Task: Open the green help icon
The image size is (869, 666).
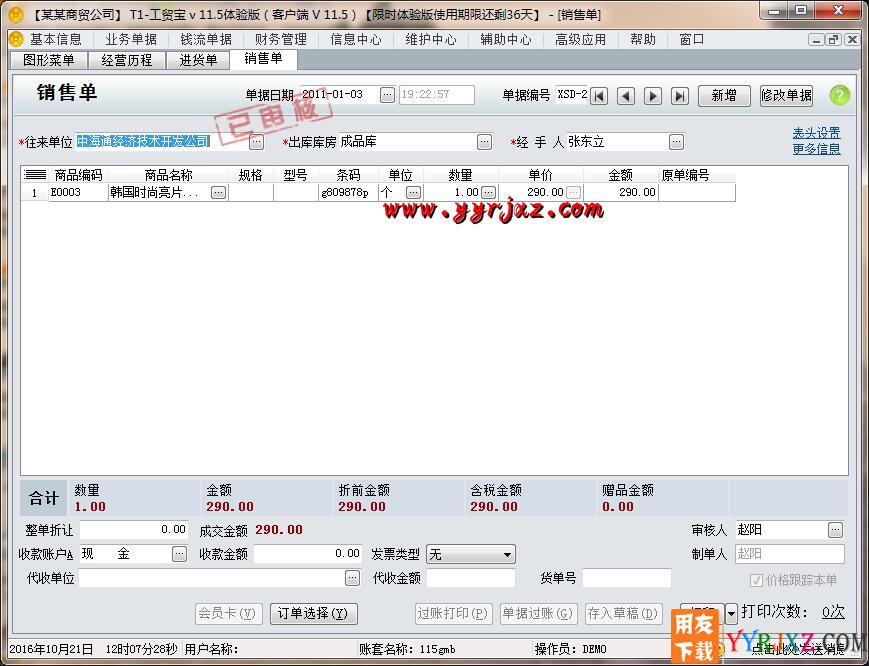Action: pyautogui.click(x=838, y=95)
